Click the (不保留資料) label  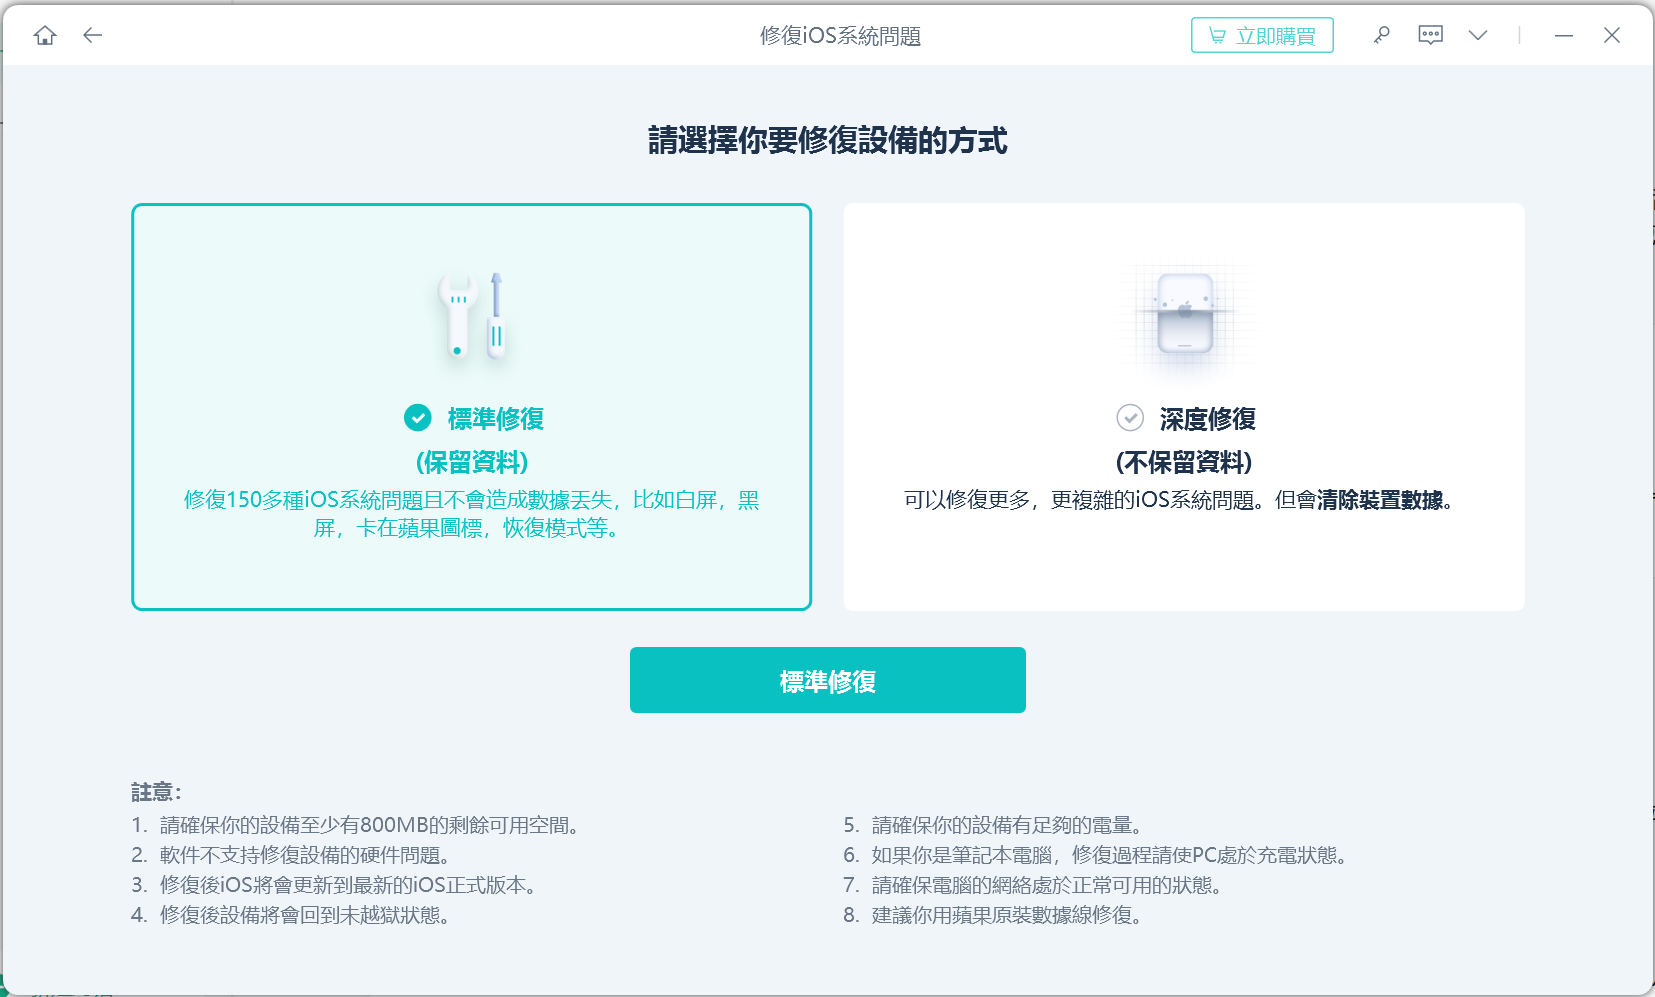coord(1185,463)
